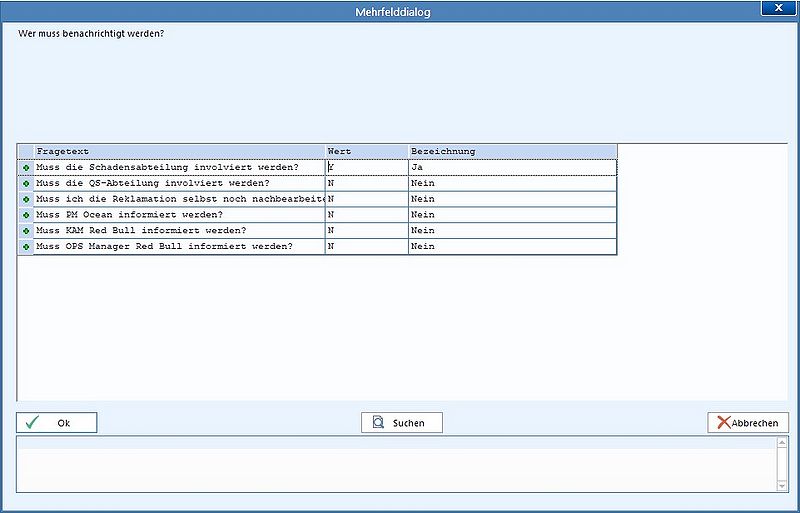The width and height of the screenshot is (800, 513).
Task: Select 'Muss ich die Reklamation selbst' question
Action: (180, 199)
